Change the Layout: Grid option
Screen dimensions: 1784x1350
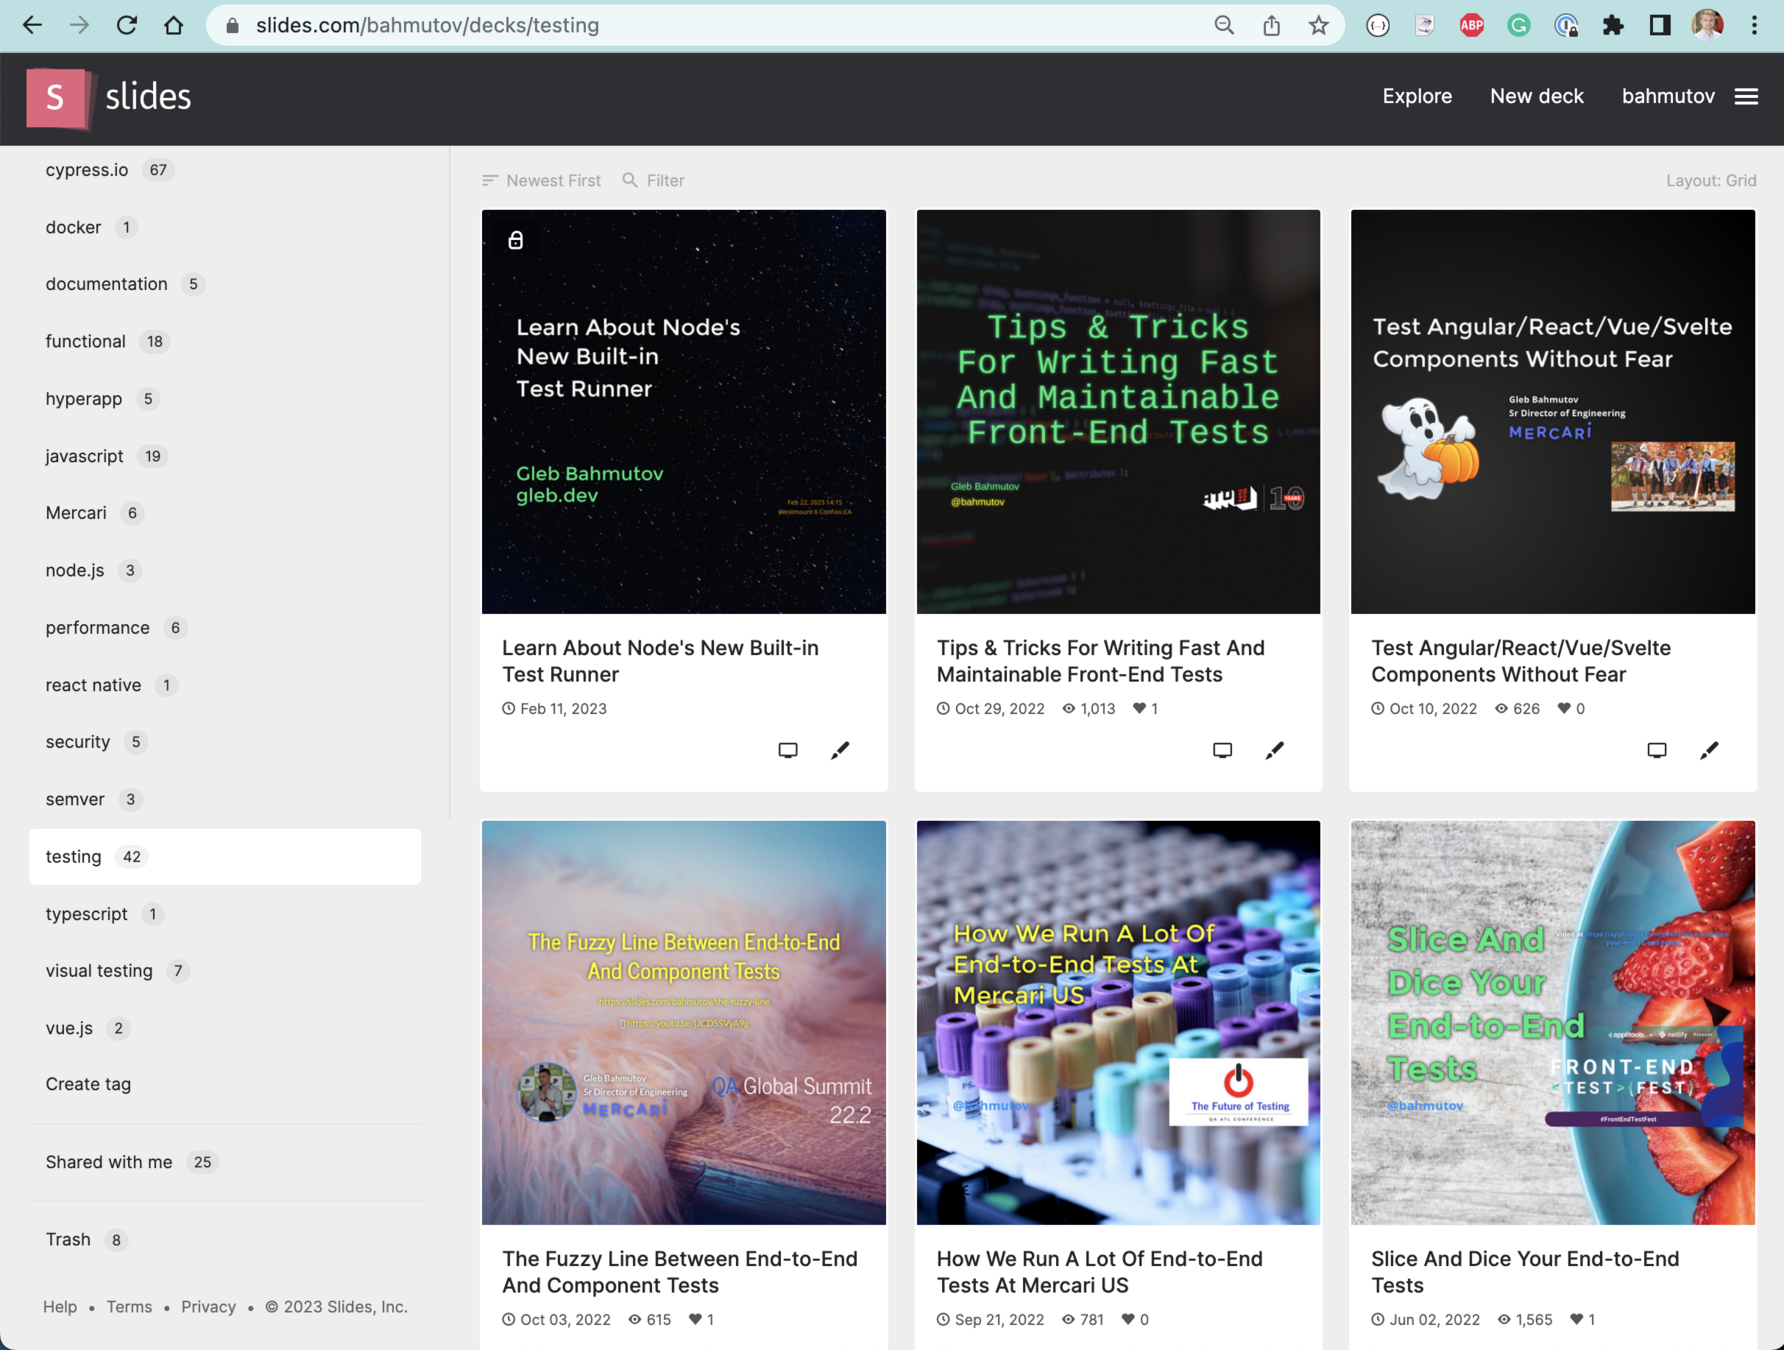[1711, 180]
